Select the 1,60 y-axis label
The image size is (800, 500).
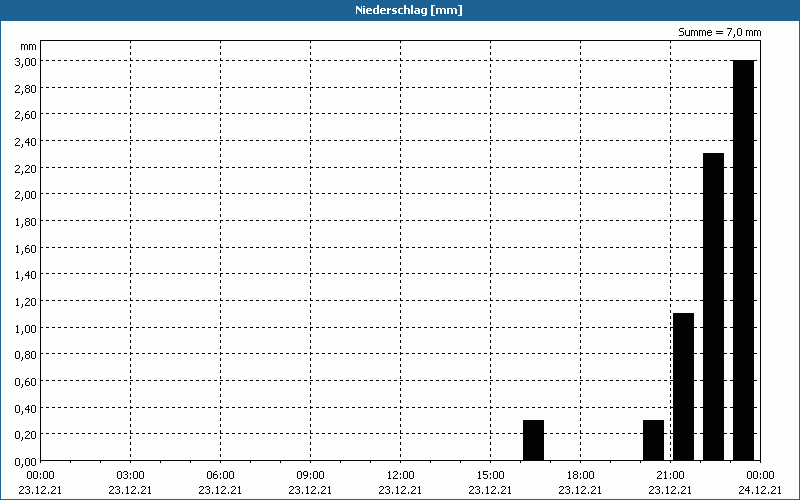27,248
